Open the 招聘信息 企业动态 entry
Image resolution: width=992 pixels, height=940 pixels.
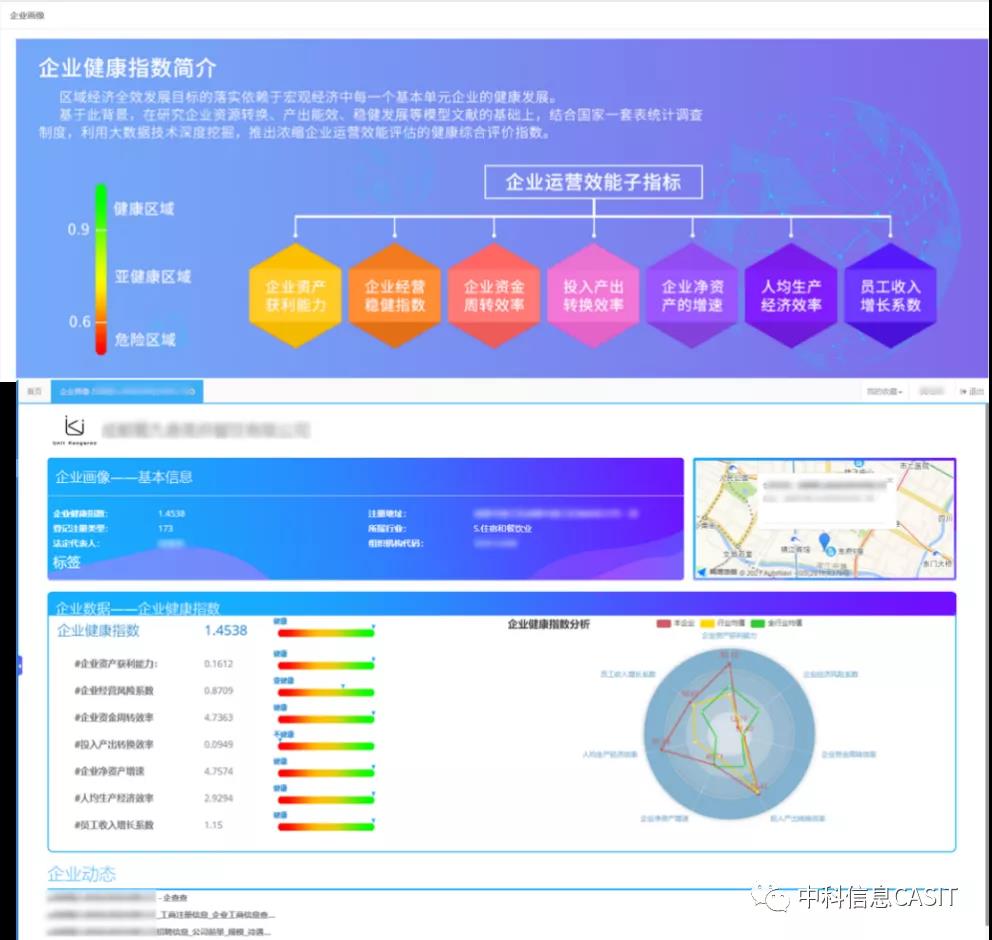coord(159,932)
